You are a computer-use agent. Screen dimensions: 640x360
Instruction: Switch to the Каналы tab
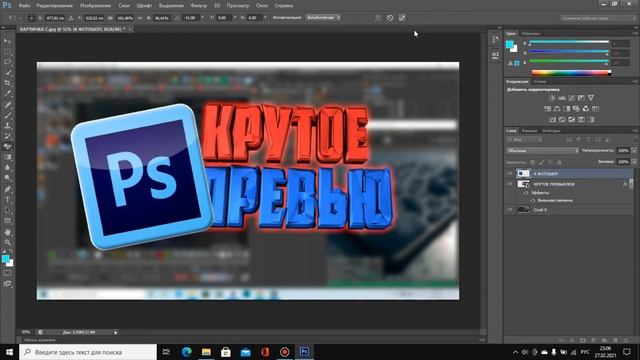pyautogui.click(x=530, y=131)
